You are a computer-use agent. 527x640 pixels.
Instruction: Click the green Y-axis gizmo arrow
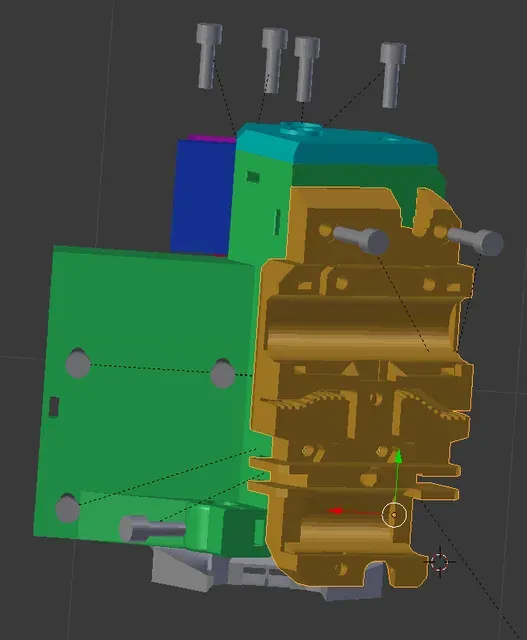(398, 457)
